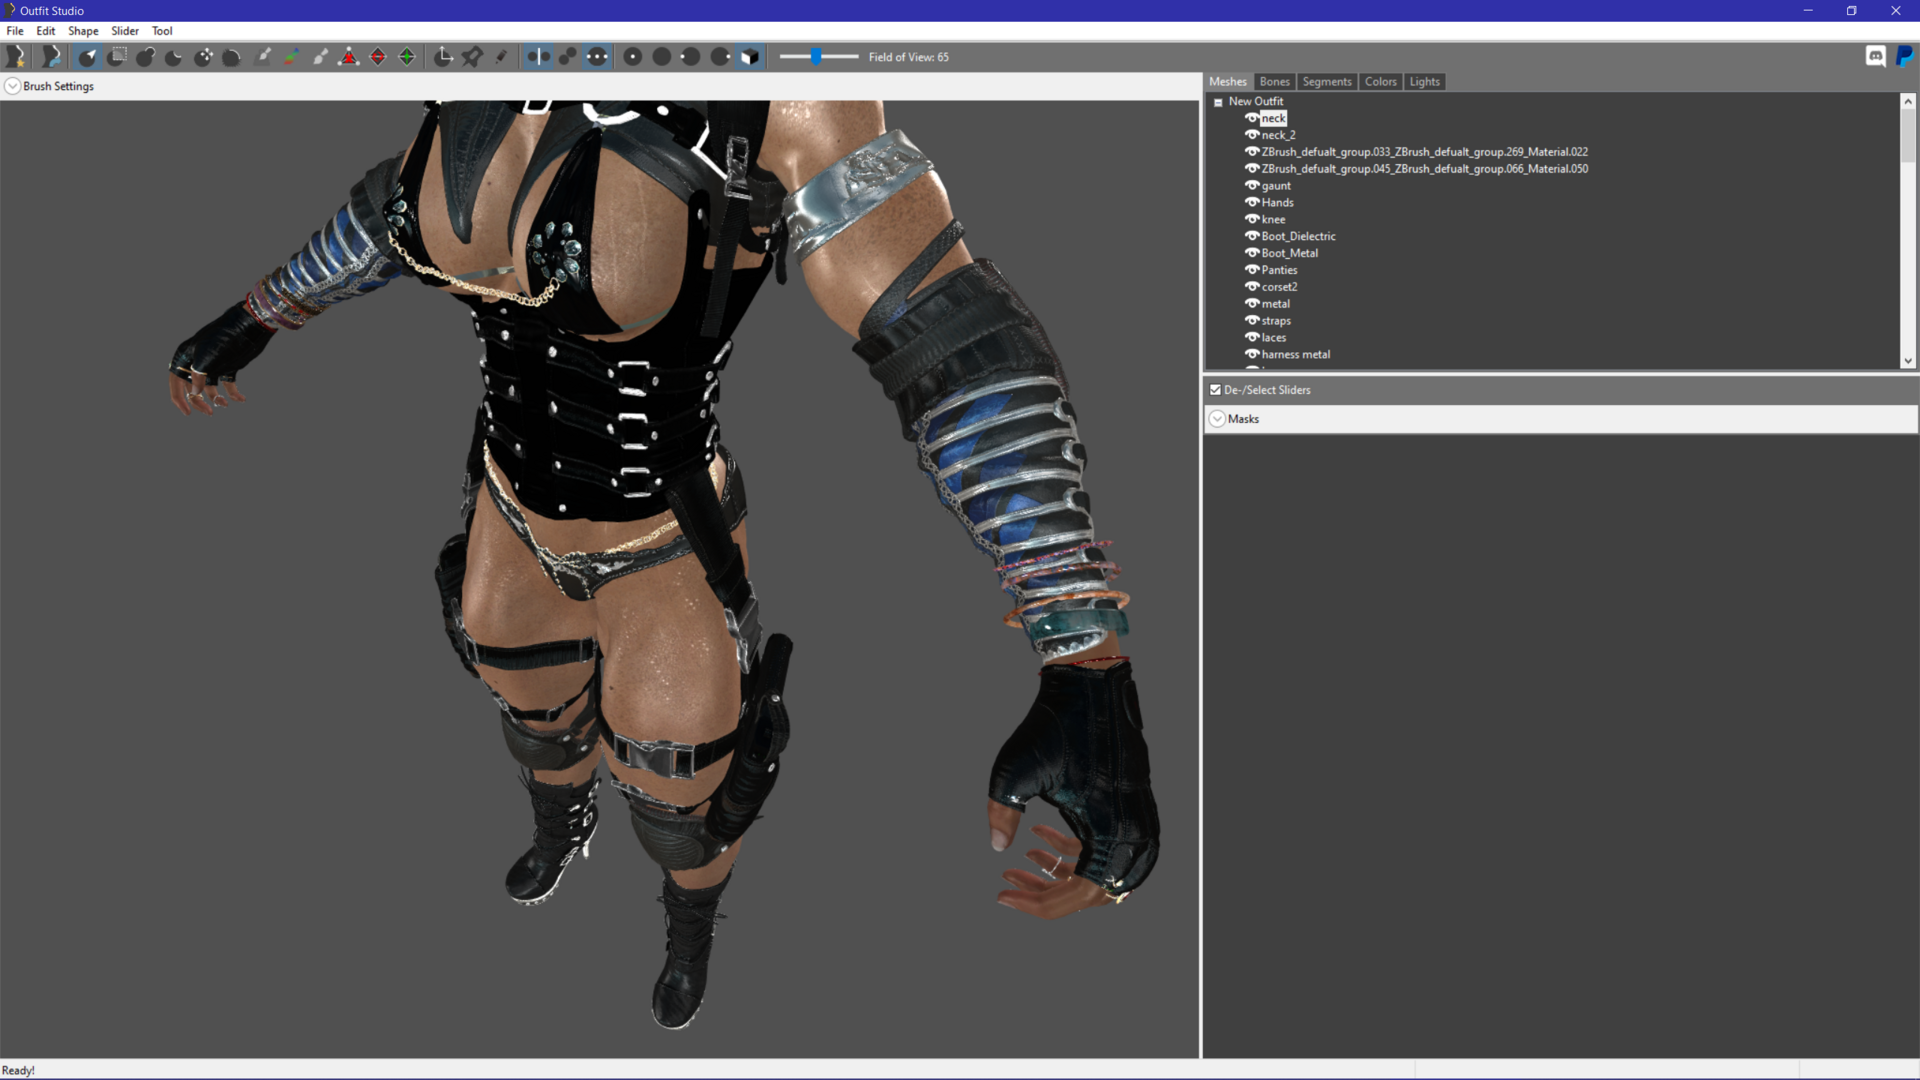Uncheck De-/Select Sliders checkbox
This screenshot has width=1920, height=1080.
1216,390
